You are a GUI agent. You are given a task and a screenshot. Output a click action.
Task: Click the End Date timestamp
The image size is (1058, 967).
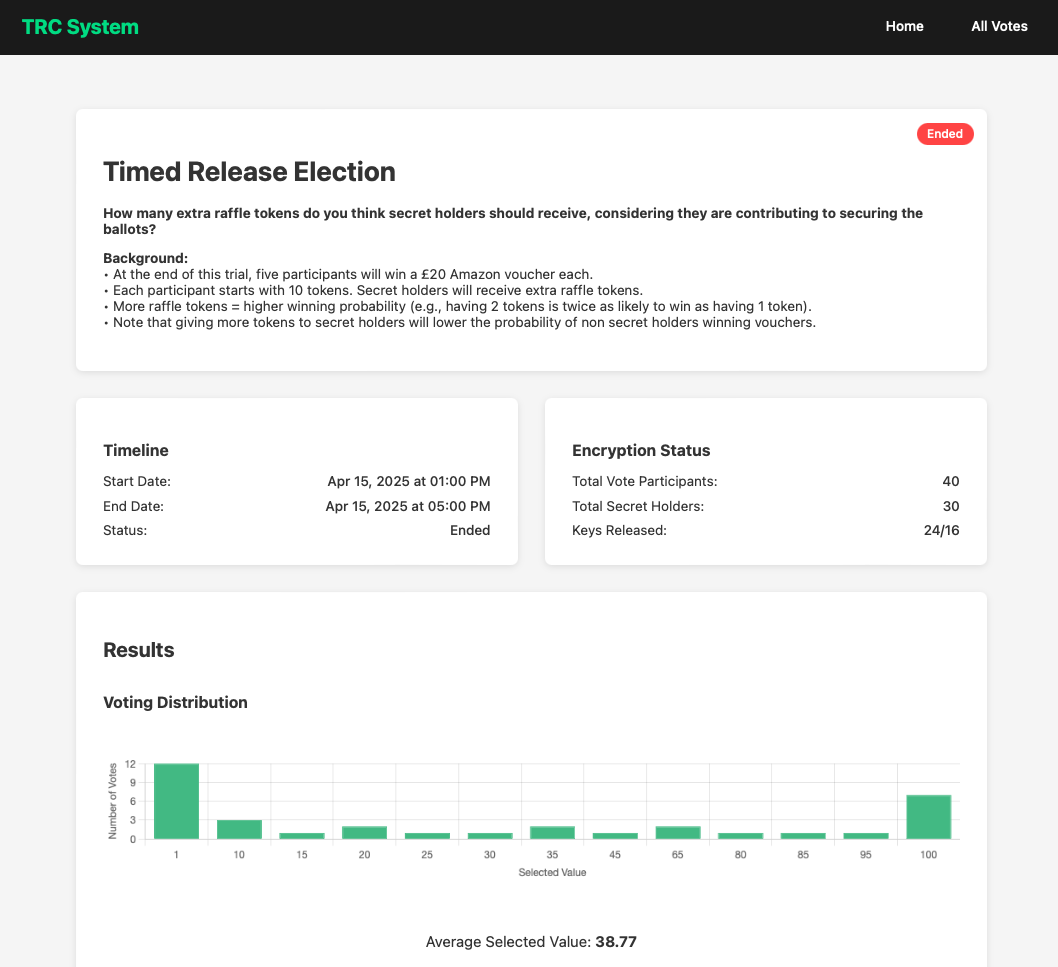pyautogui.click(x=407, y=506)
